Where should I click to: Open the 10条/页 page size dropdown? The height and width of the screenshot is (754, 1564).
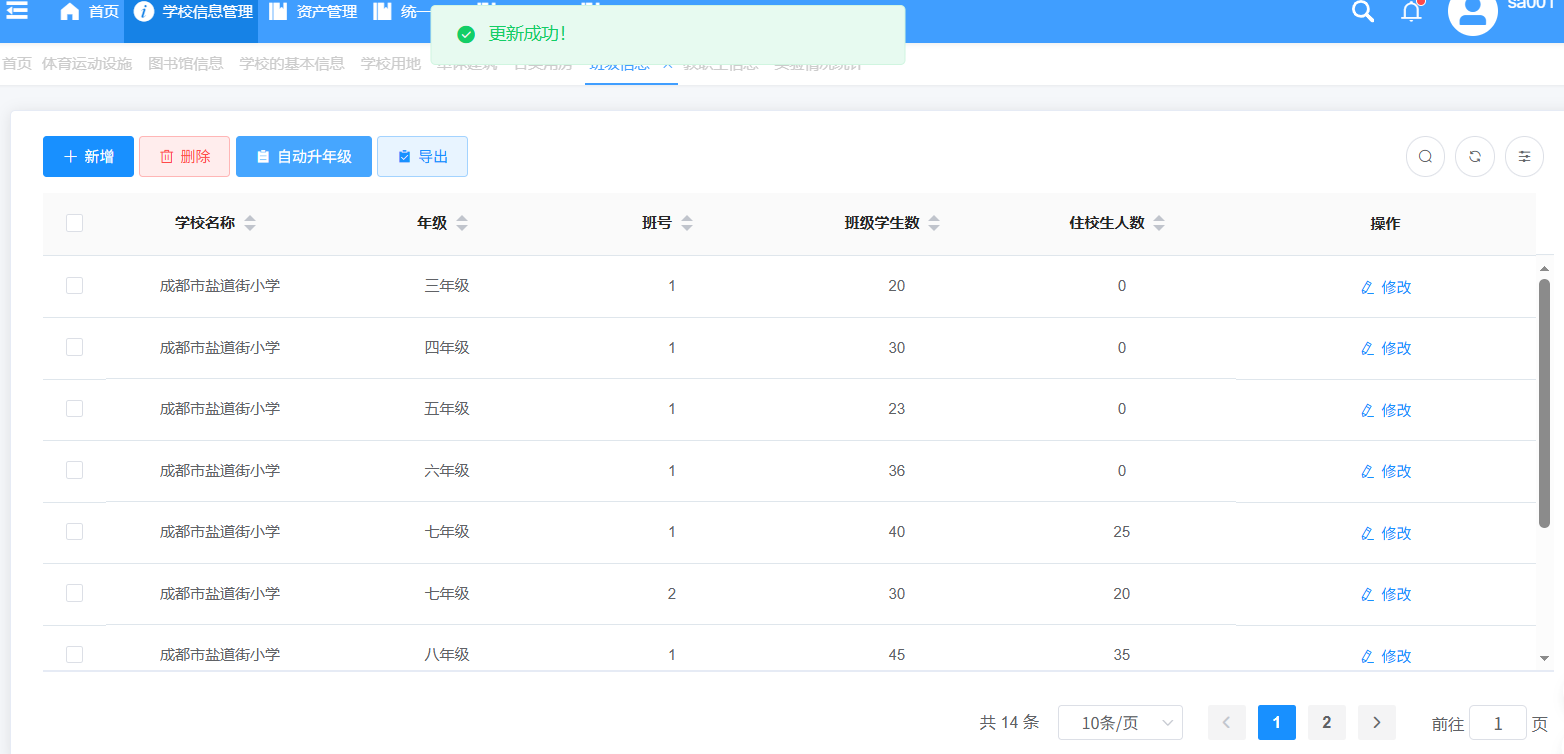point(1120,723)
